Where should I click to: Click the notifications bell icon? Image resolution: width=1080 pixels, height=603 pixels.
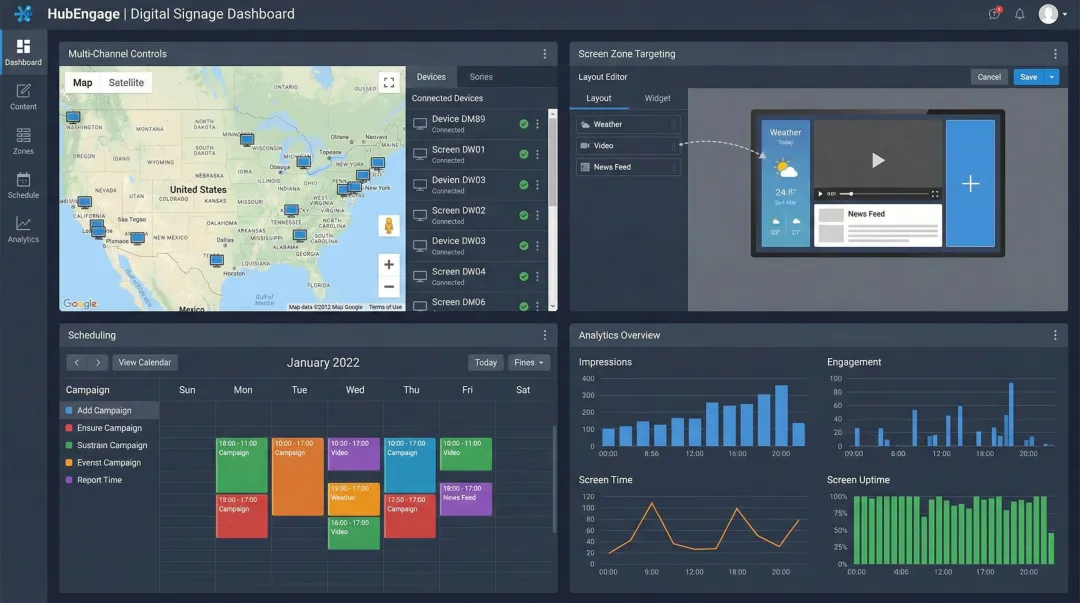pyautogui.click(x=1018, y=13)
